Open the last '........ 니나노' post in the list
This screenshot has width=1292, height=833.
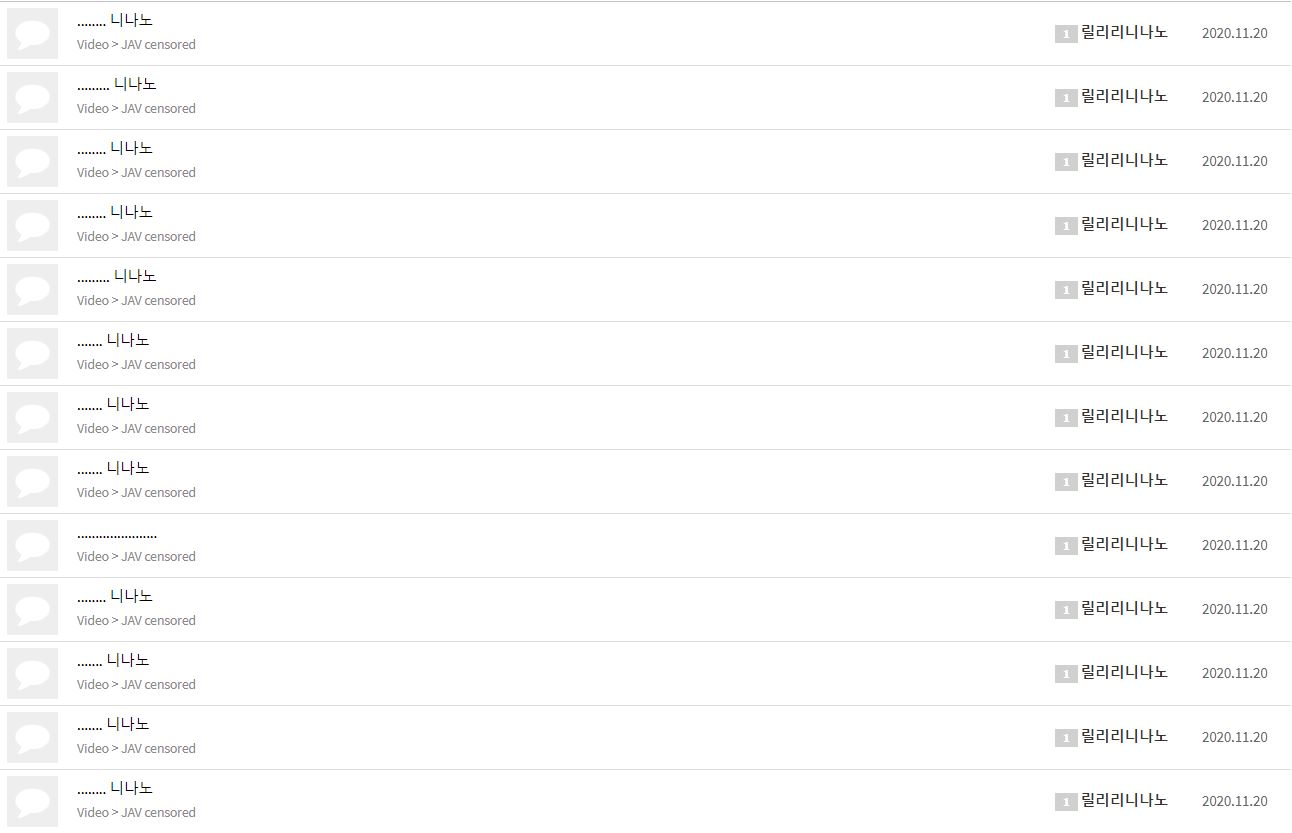(115, 789)
